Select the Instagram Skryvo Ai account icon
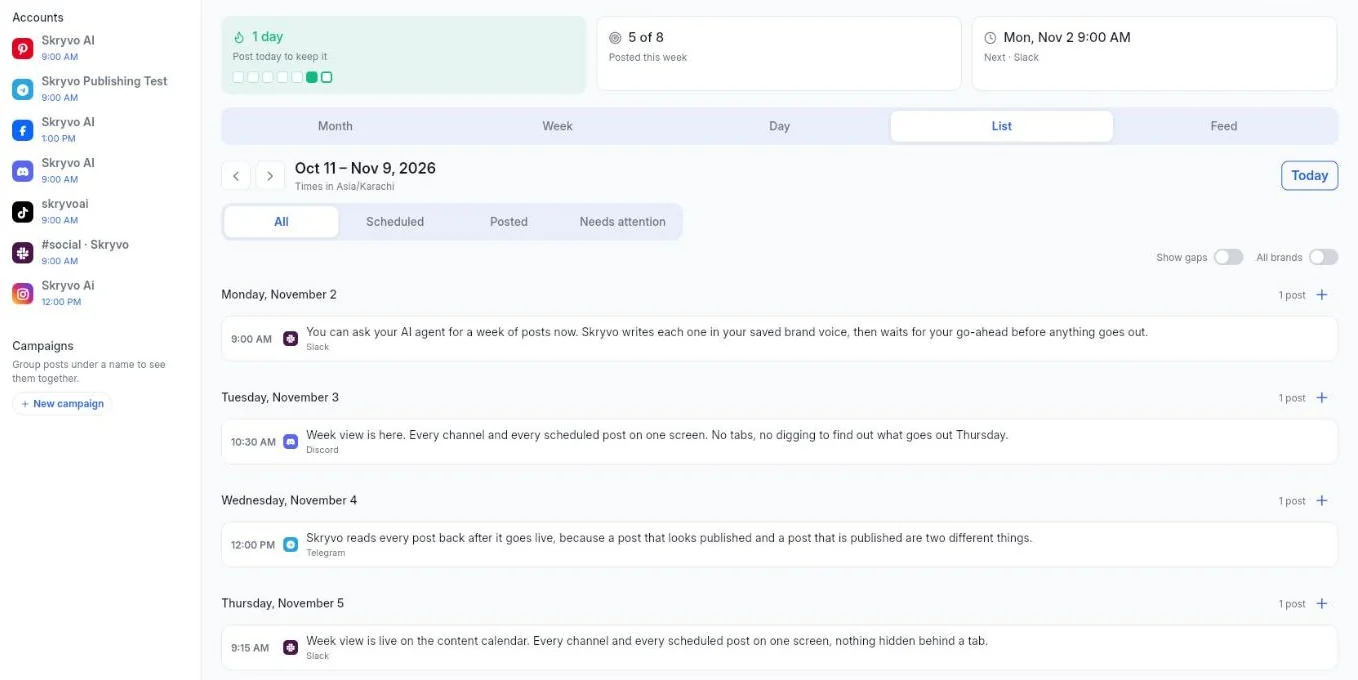Image resolution: width=1358 pixels, height=680 pixels. [x=23, y=294]
